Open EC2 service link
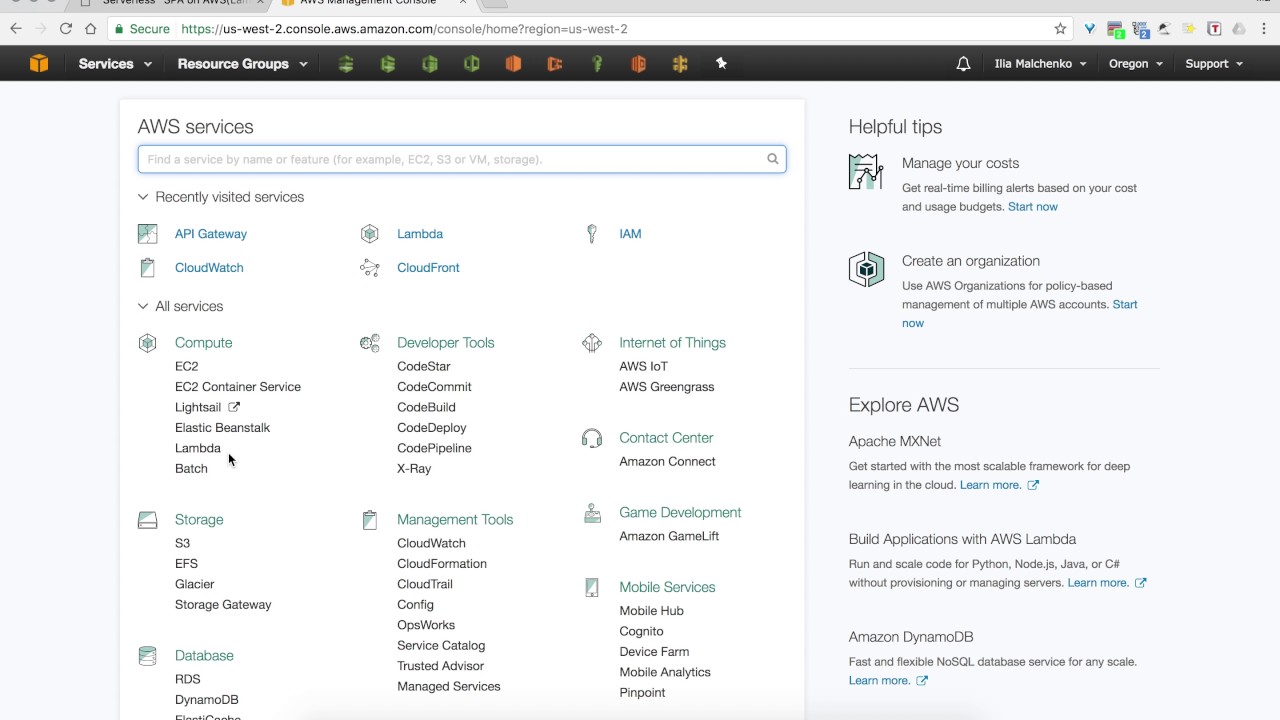This screenshot has height=720, width=1280. [x=187, y=367]
